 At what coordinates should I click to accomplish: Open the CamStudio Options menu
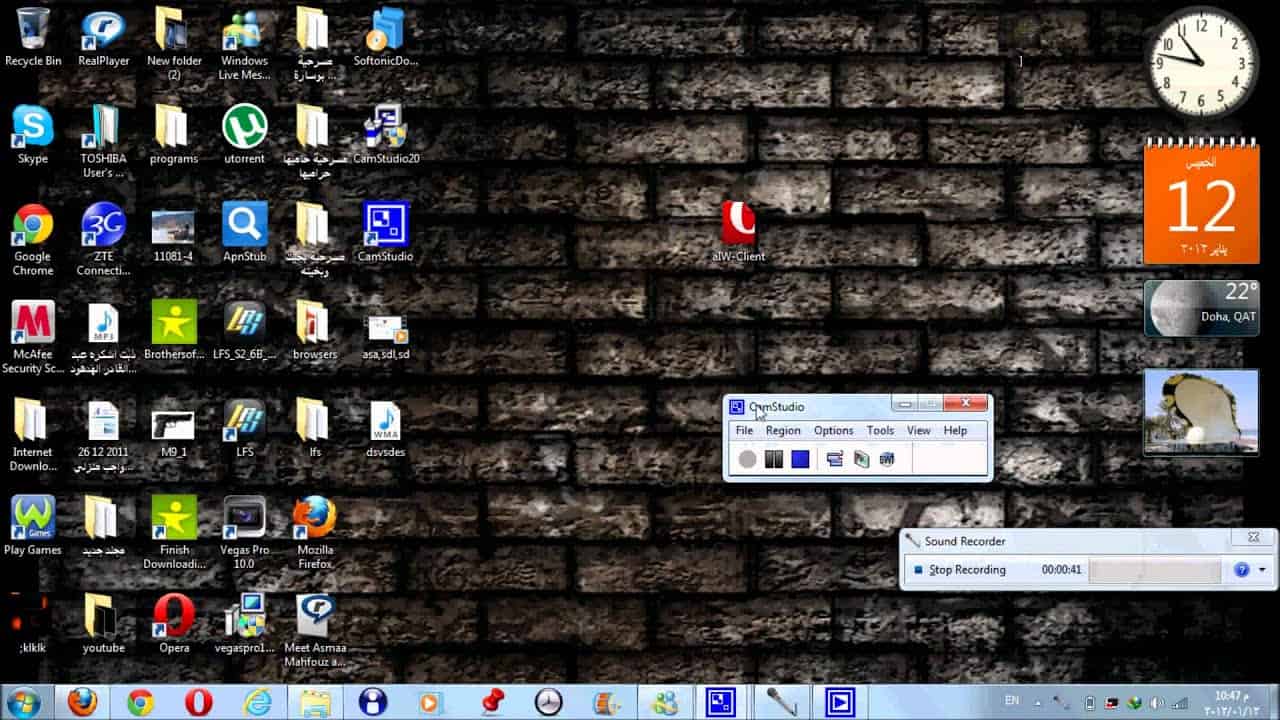[833, 430]
